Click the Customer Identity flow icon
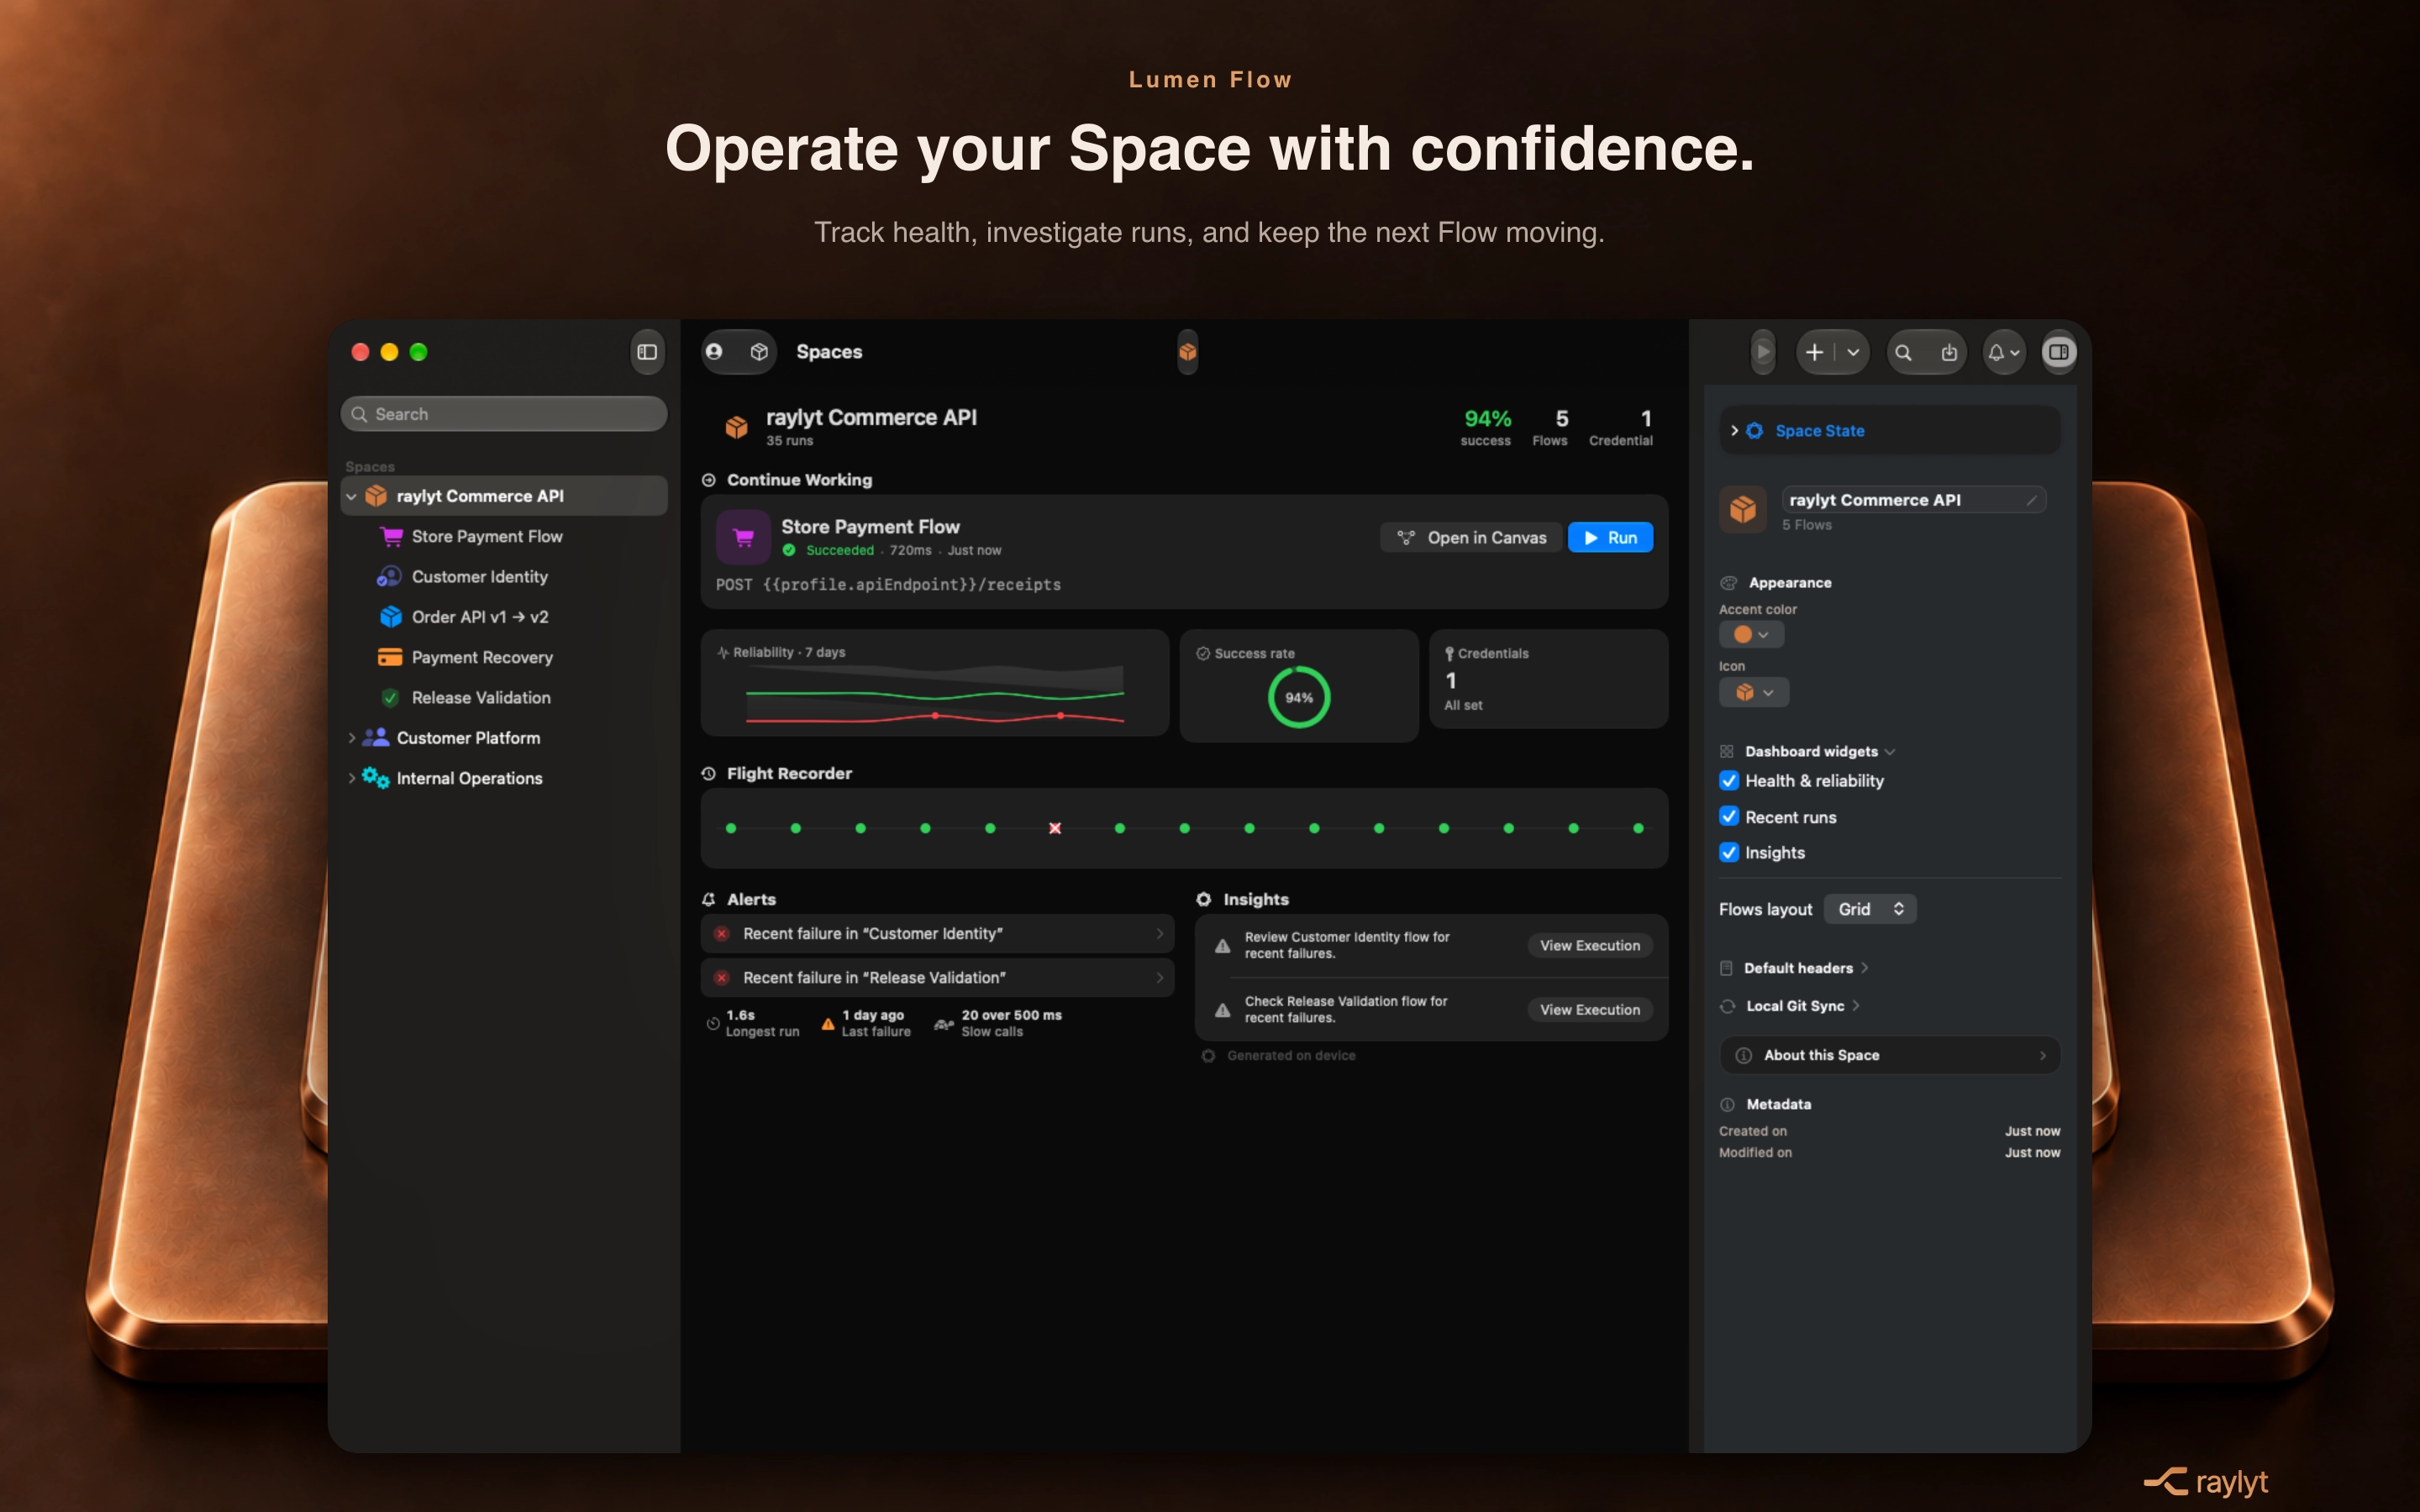Viewport: 2420px width, 1512px height. pyautogui.click(x=389, y=577)
